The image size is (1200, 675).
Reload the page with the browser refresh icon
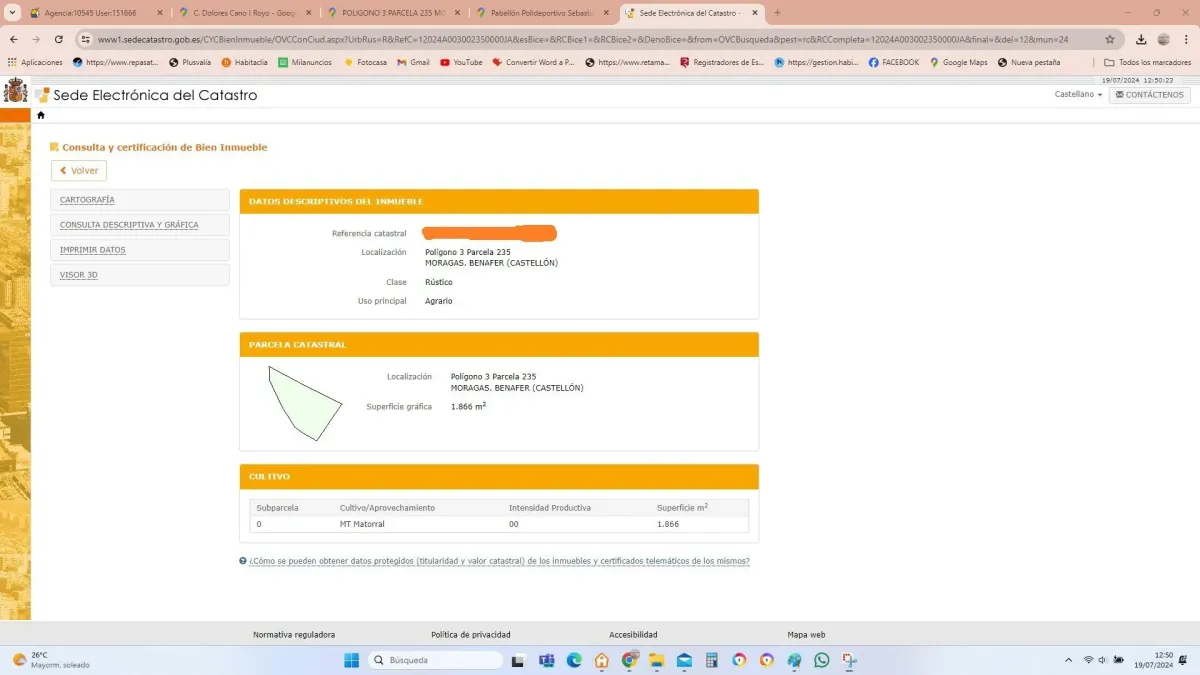[x=59, y=39]
